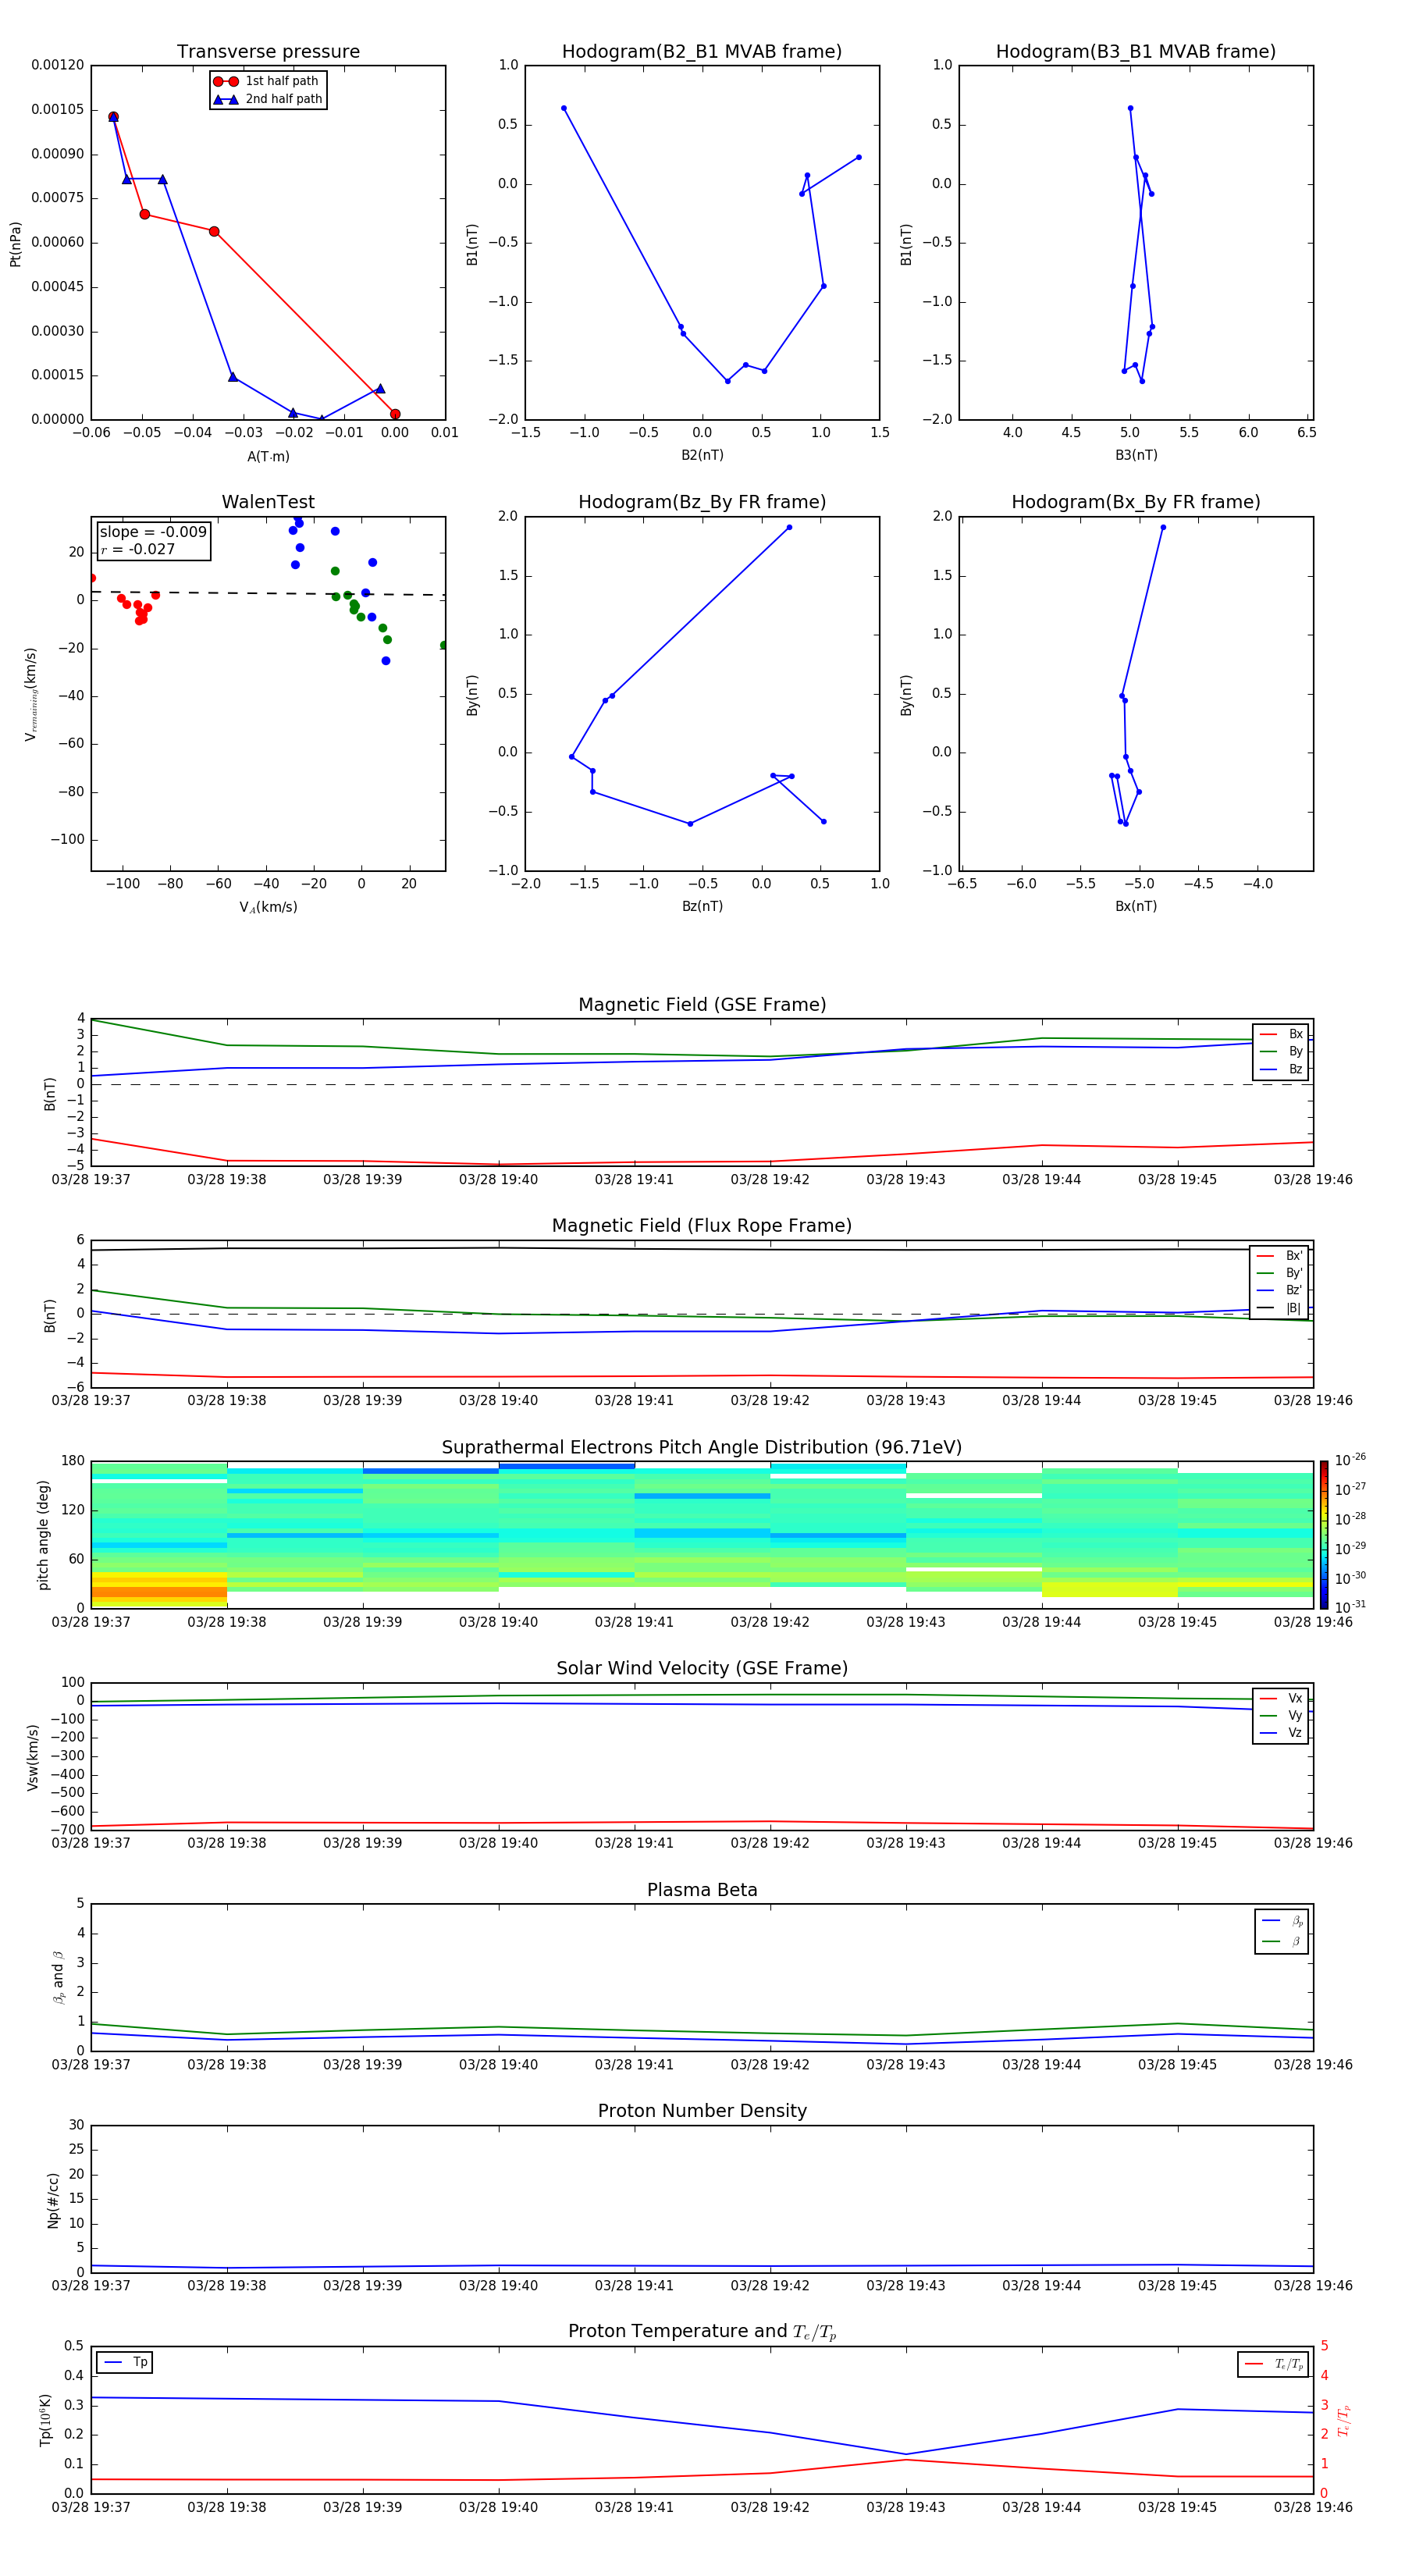Viewport: 1405px width, 2576px height.
Task: Click the red Te/Tp legend box
Action: [1272, 2364]
